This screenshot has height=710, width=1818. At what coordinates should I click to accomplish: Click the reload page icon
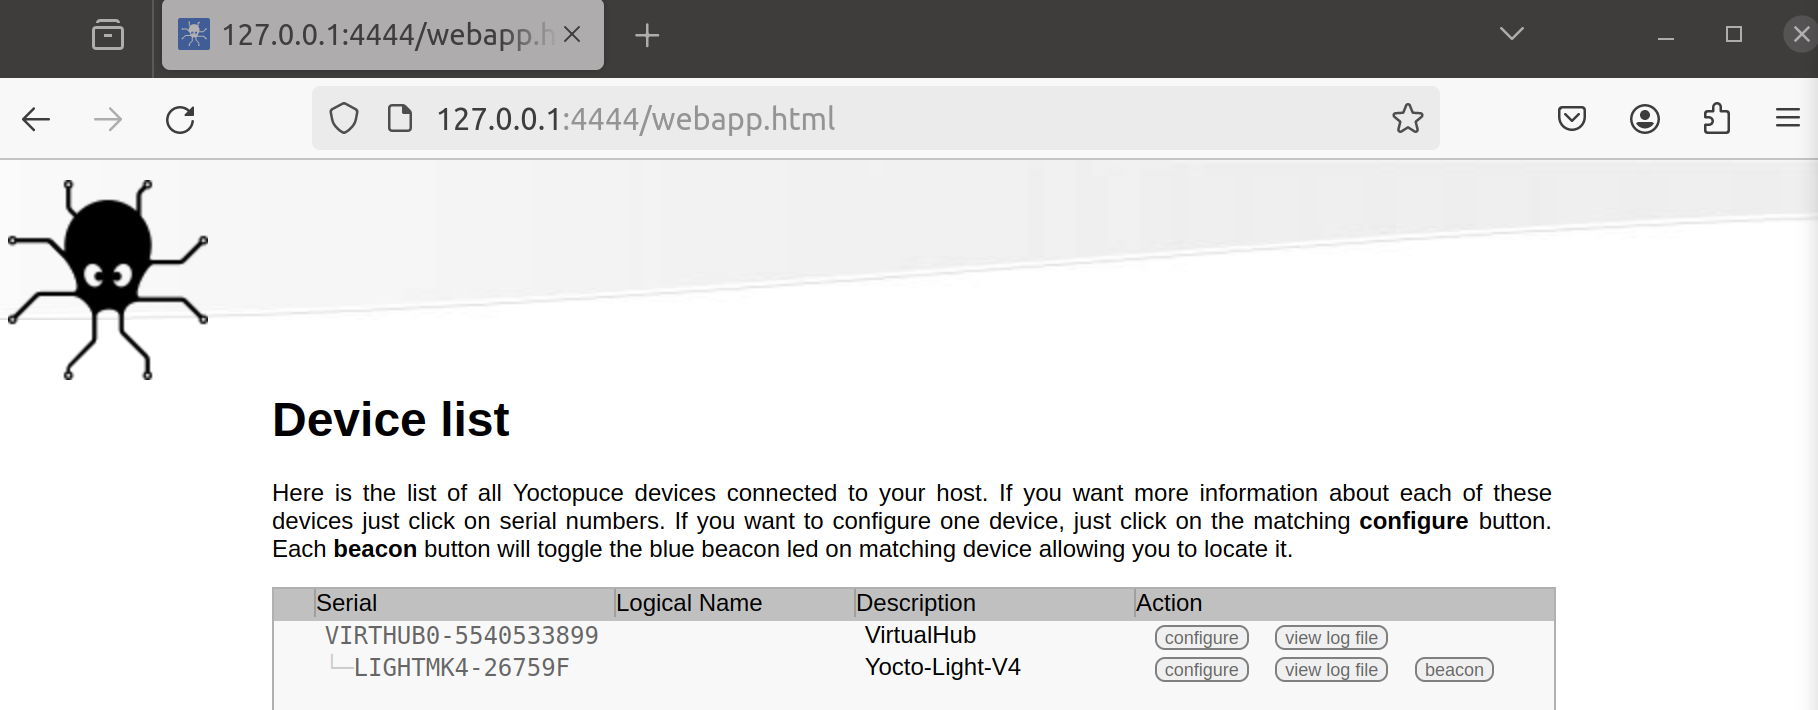[180, 119]
